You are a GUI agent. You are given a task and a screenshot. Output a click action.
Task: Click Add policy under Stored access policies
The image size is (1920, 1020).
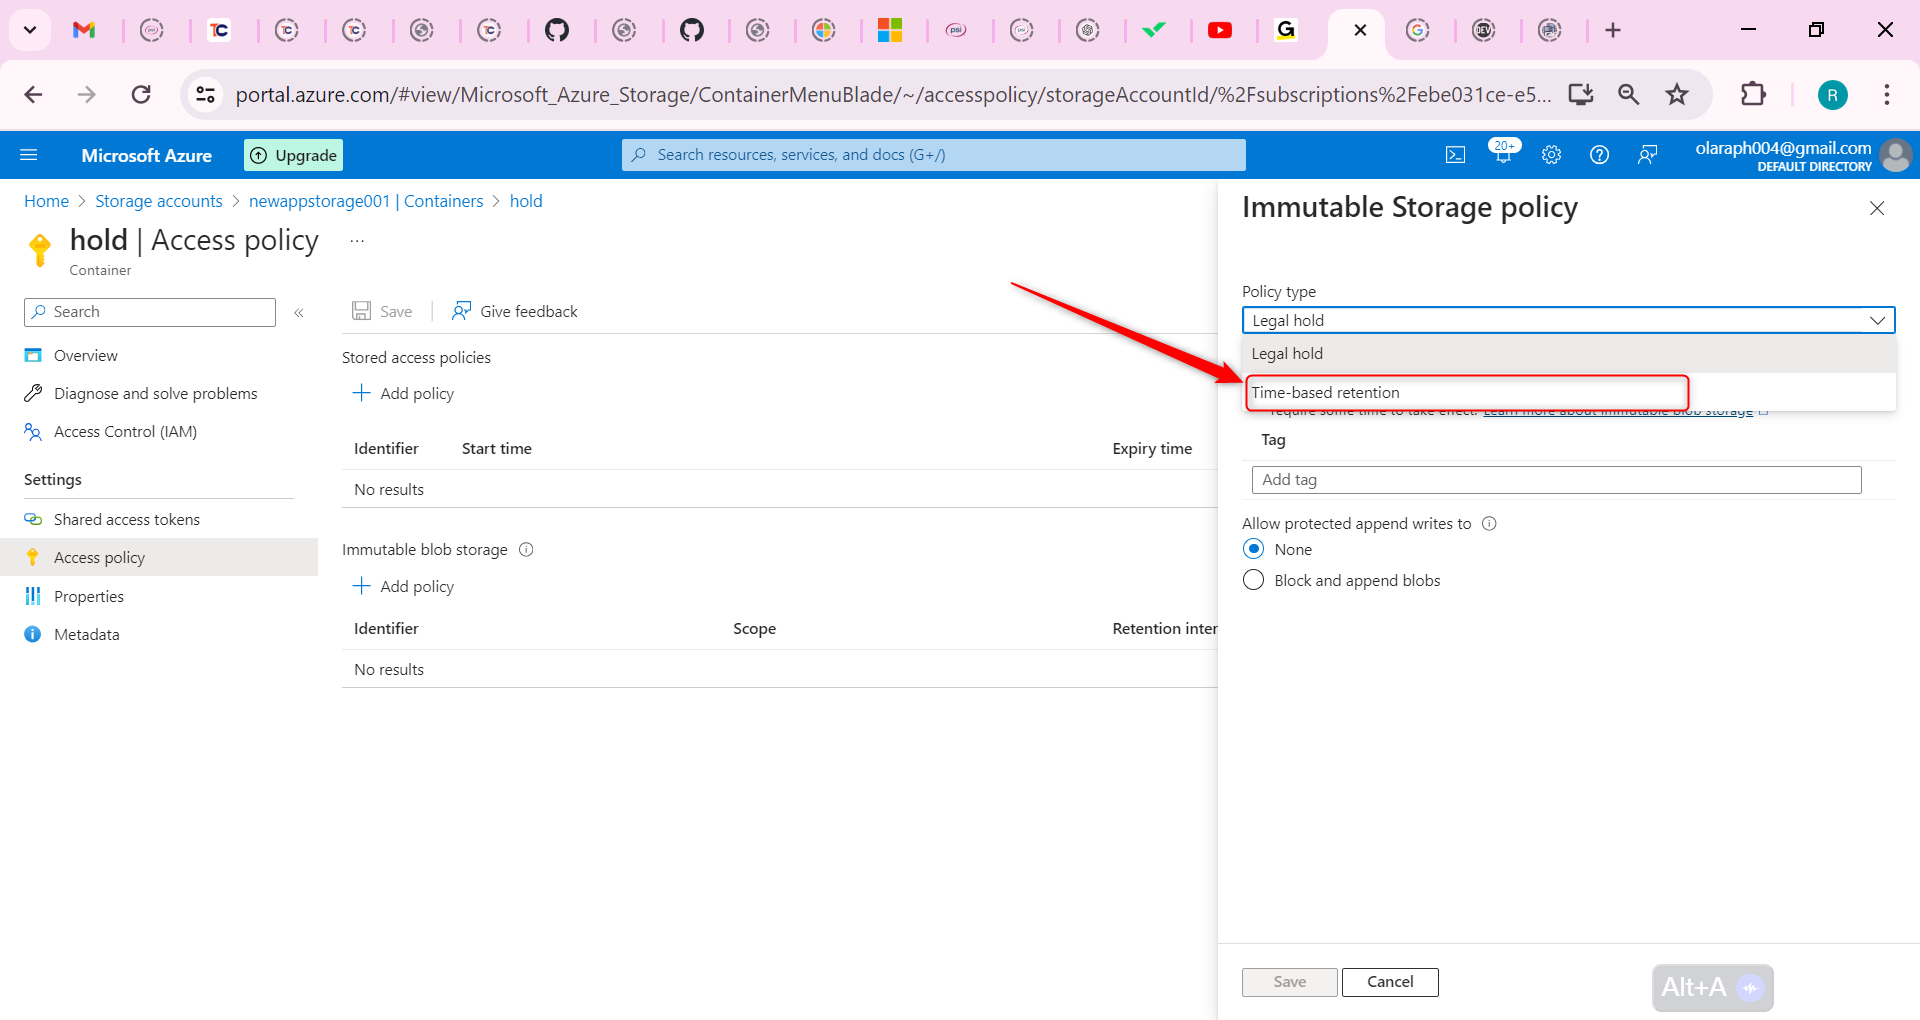404,394
